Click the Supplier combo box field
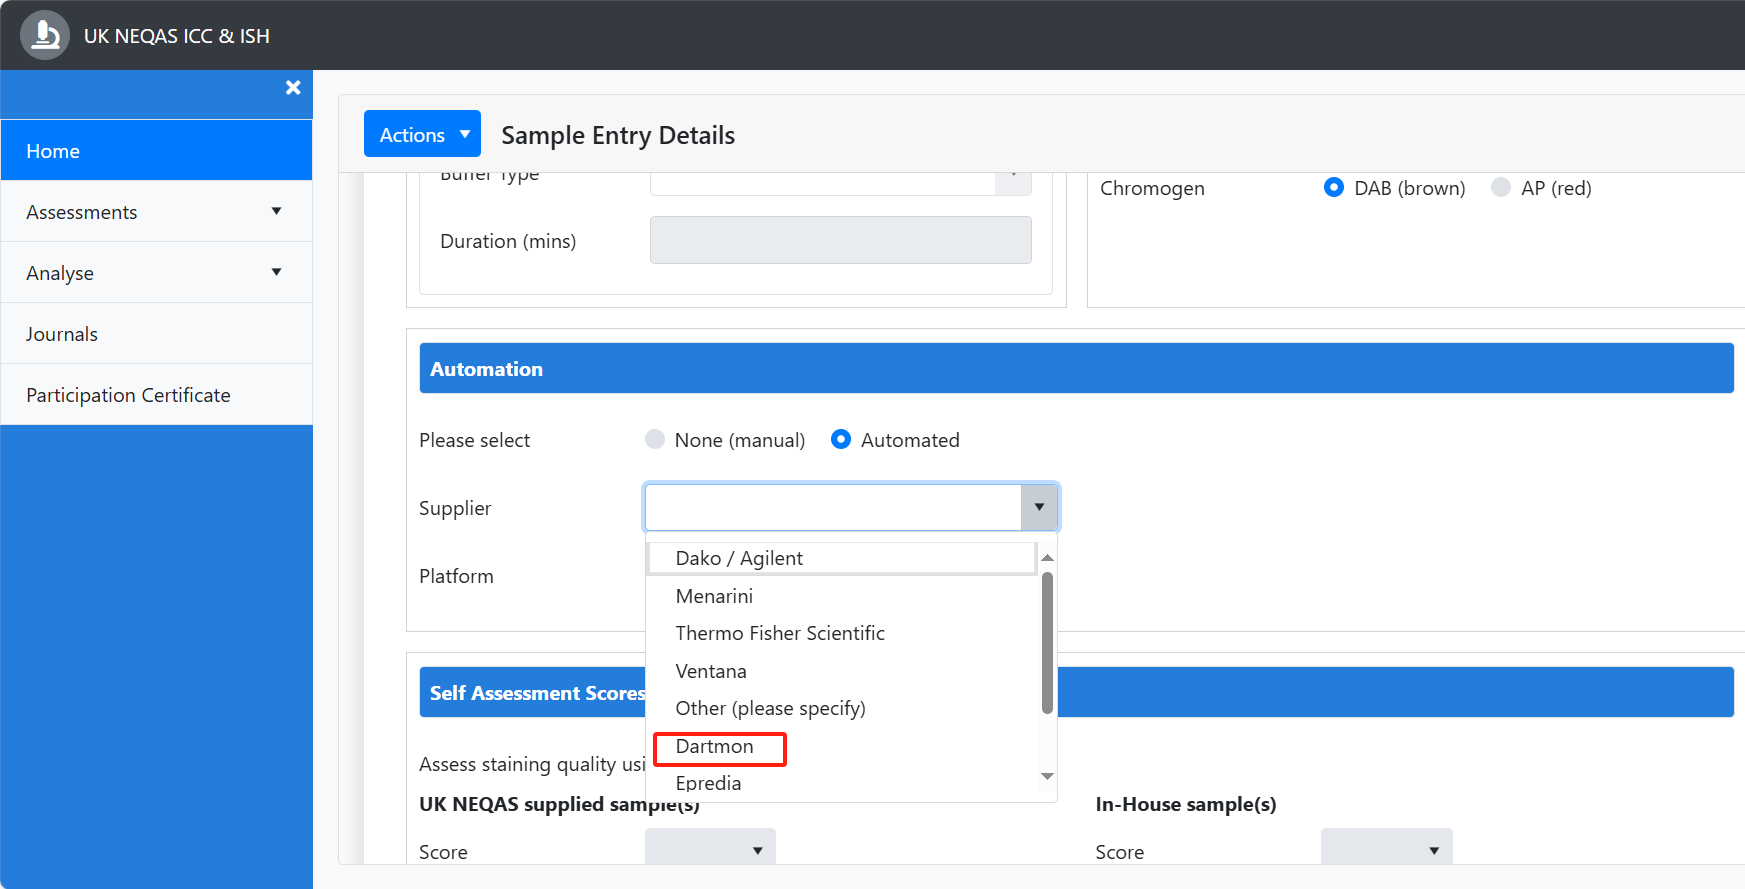1745x889 pixels. [833, 507]
